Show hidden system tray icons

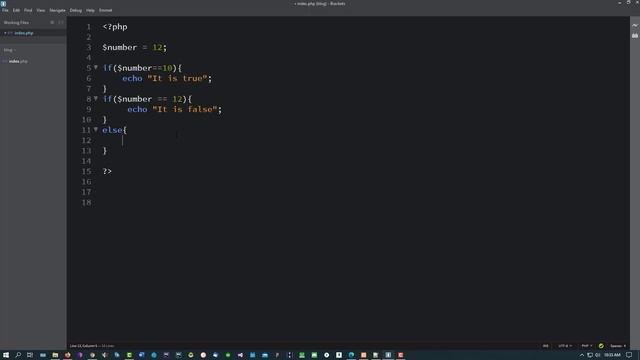[x=582, y=355]
